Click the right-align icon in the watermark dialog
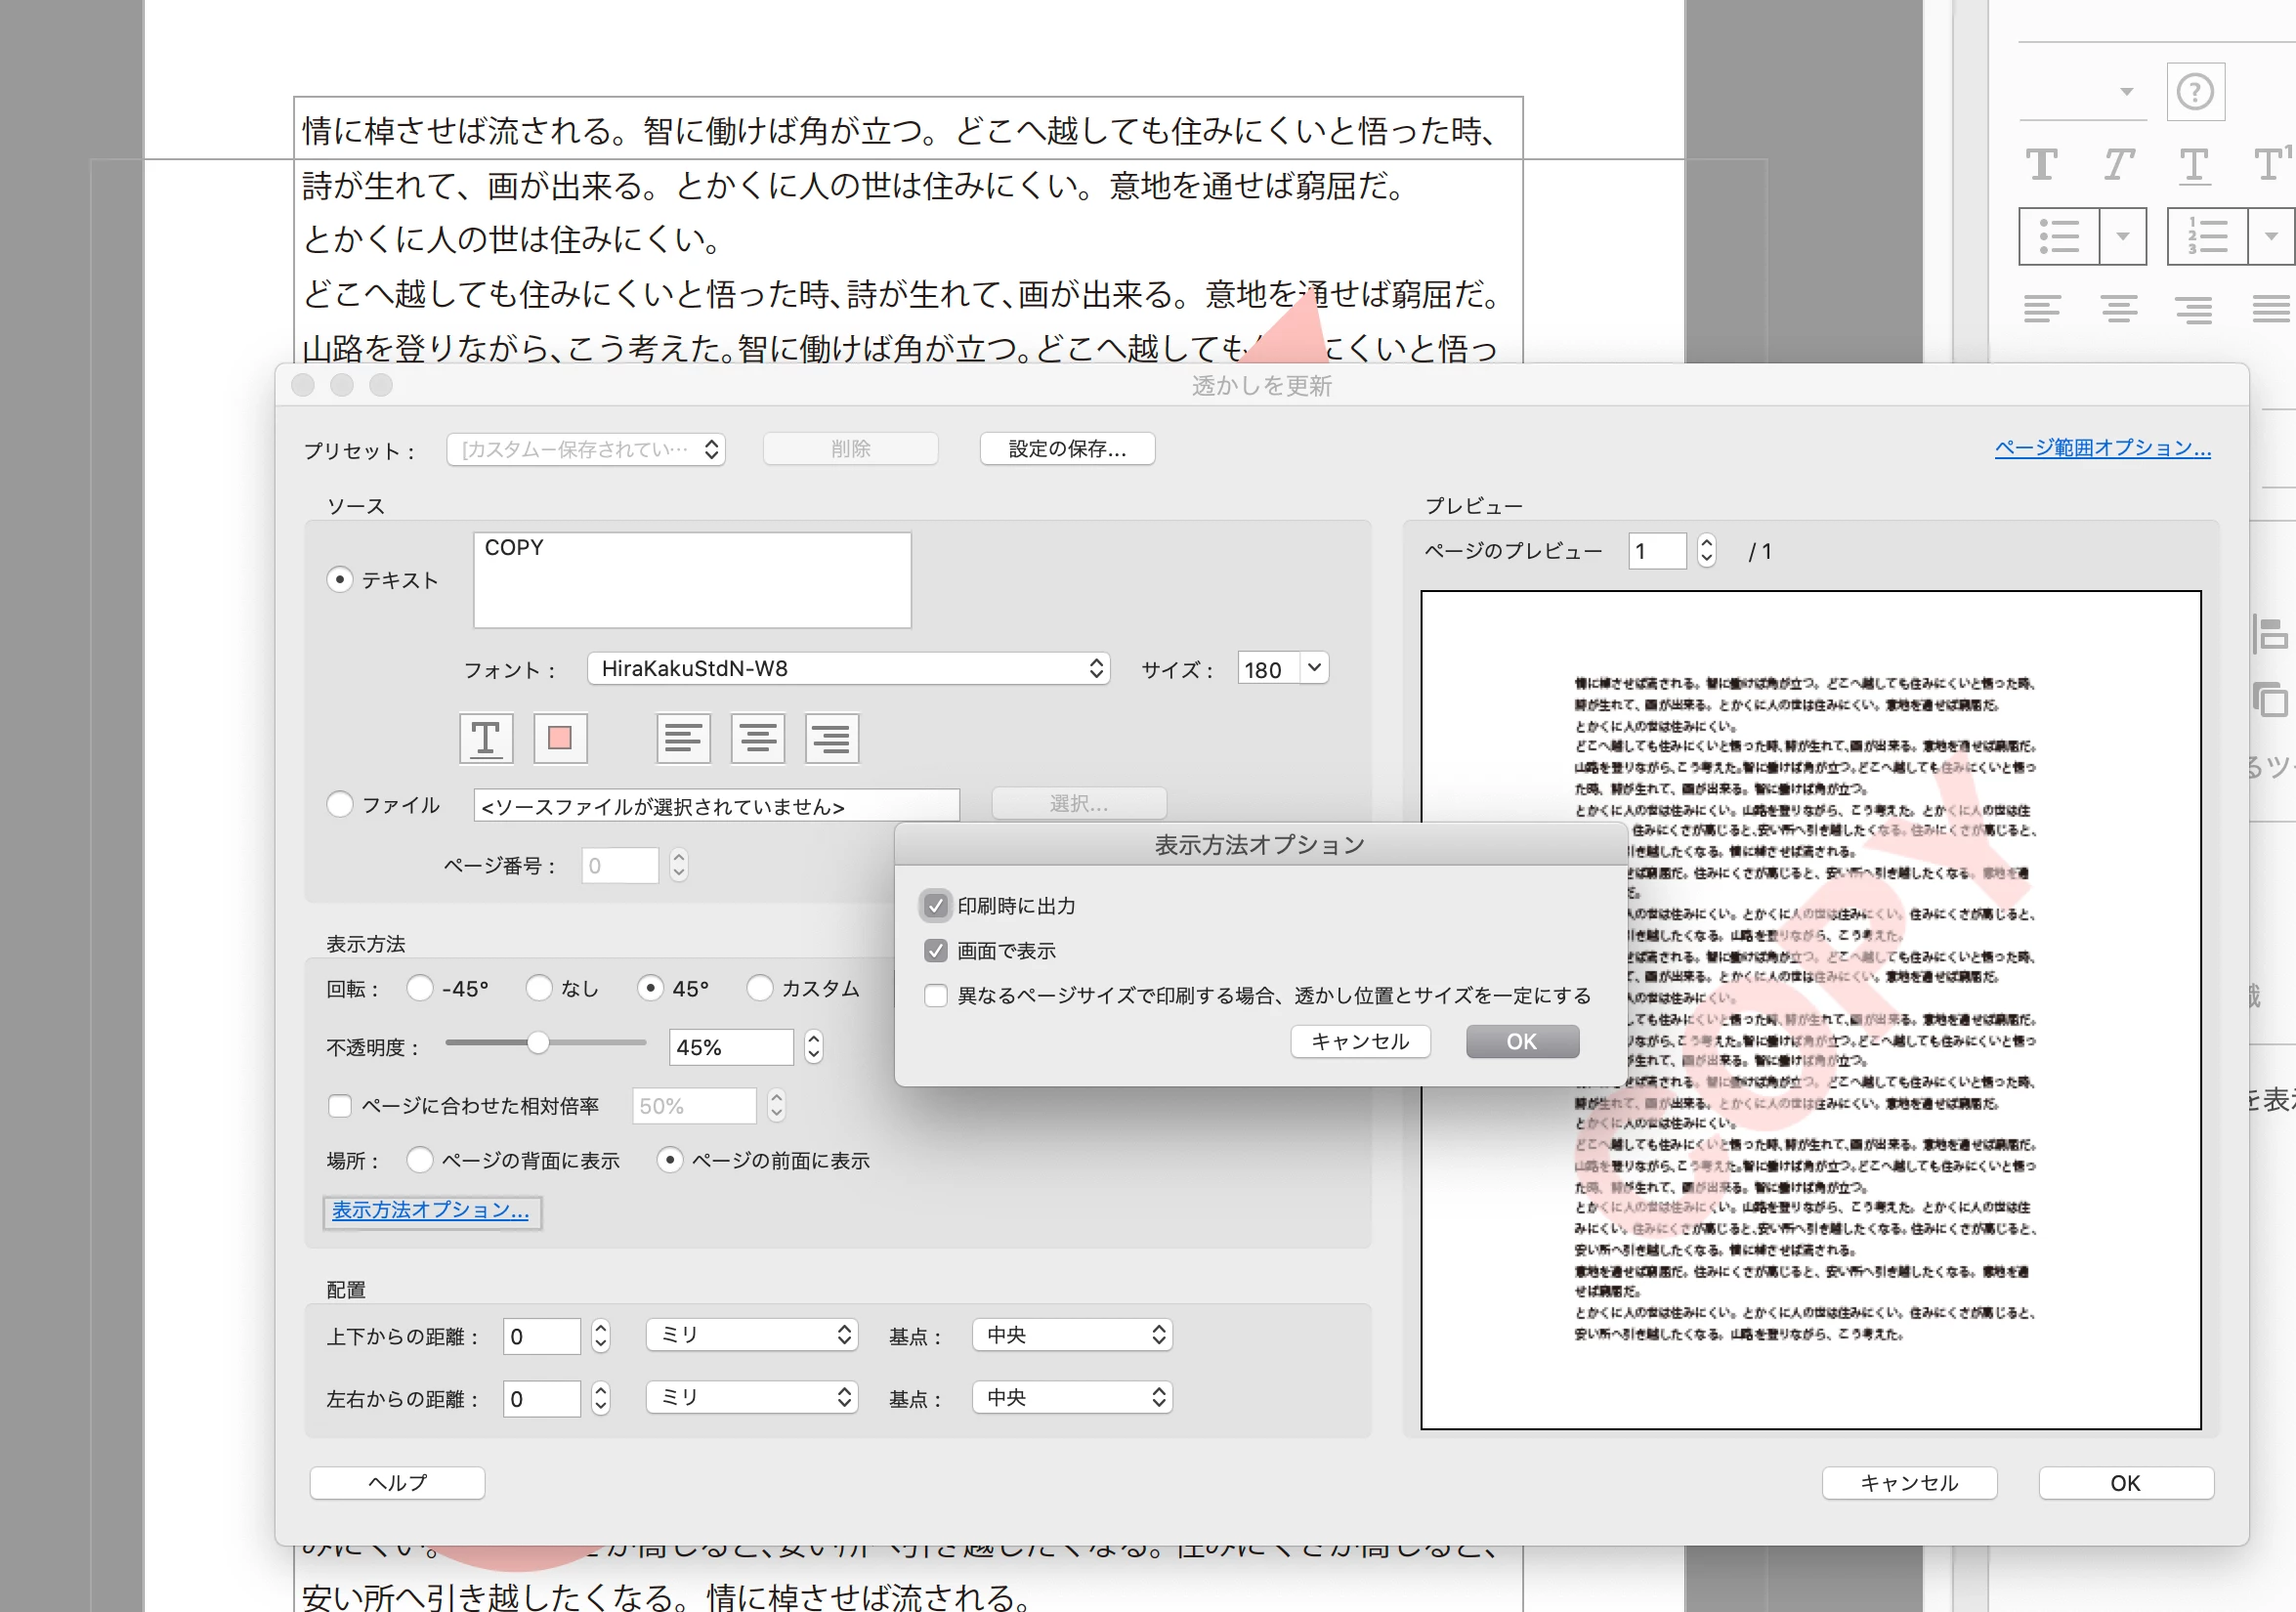Screen dimensions: 2296x1612 pyautogui.click(x=831, y=739)
